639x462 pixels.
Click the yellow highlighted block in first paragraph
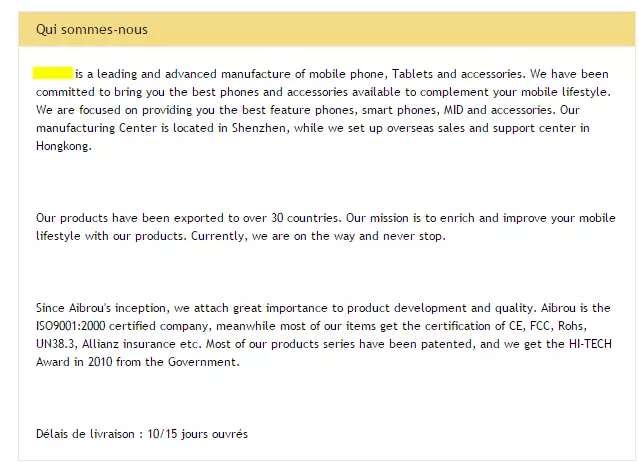pyautogui.click(x=53, y=74)
